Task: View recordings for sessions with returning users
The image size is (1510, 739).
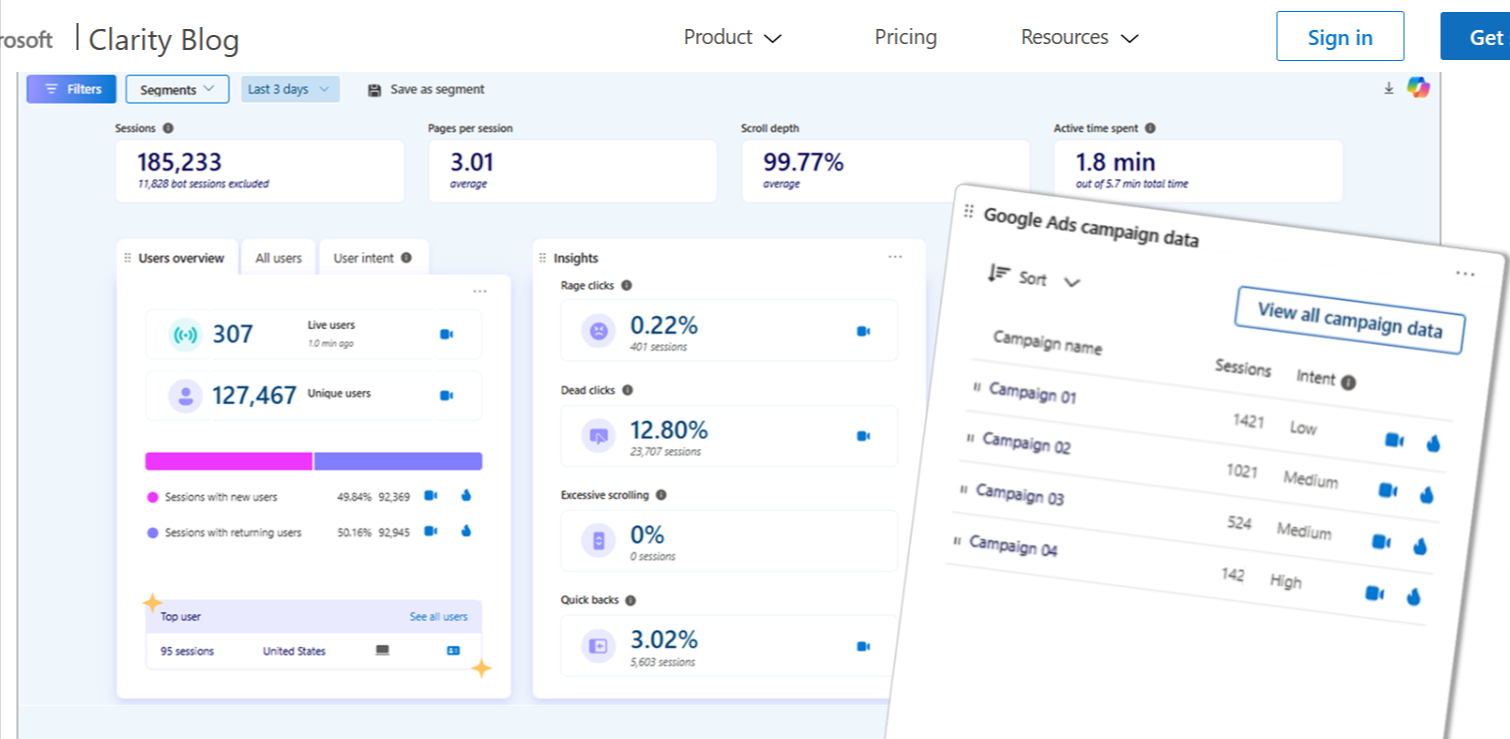Action: click(431, 531)
